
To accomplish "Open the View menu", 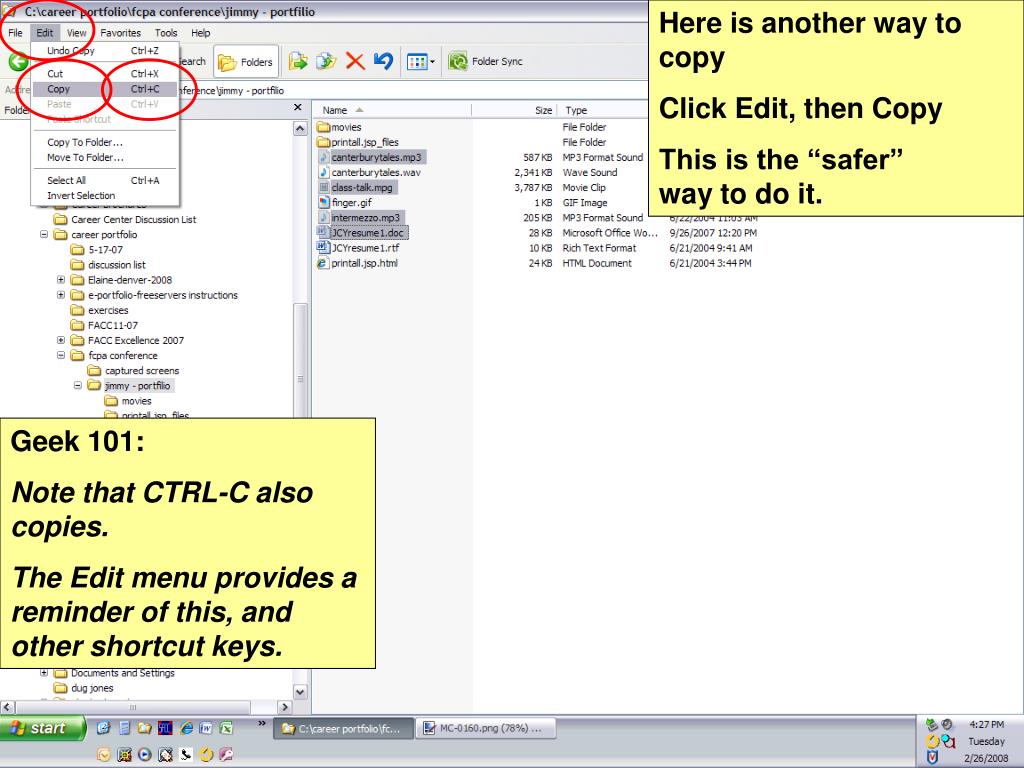I will pyautogui.click(x=76, y=33).
